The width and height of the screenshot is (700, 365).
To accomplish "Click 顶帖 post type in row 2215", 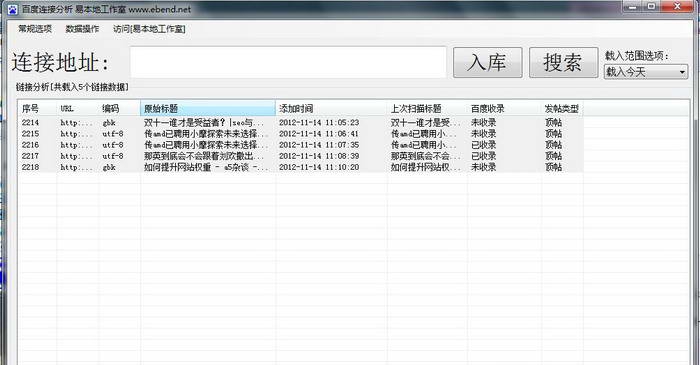I will tap(554, 133).
